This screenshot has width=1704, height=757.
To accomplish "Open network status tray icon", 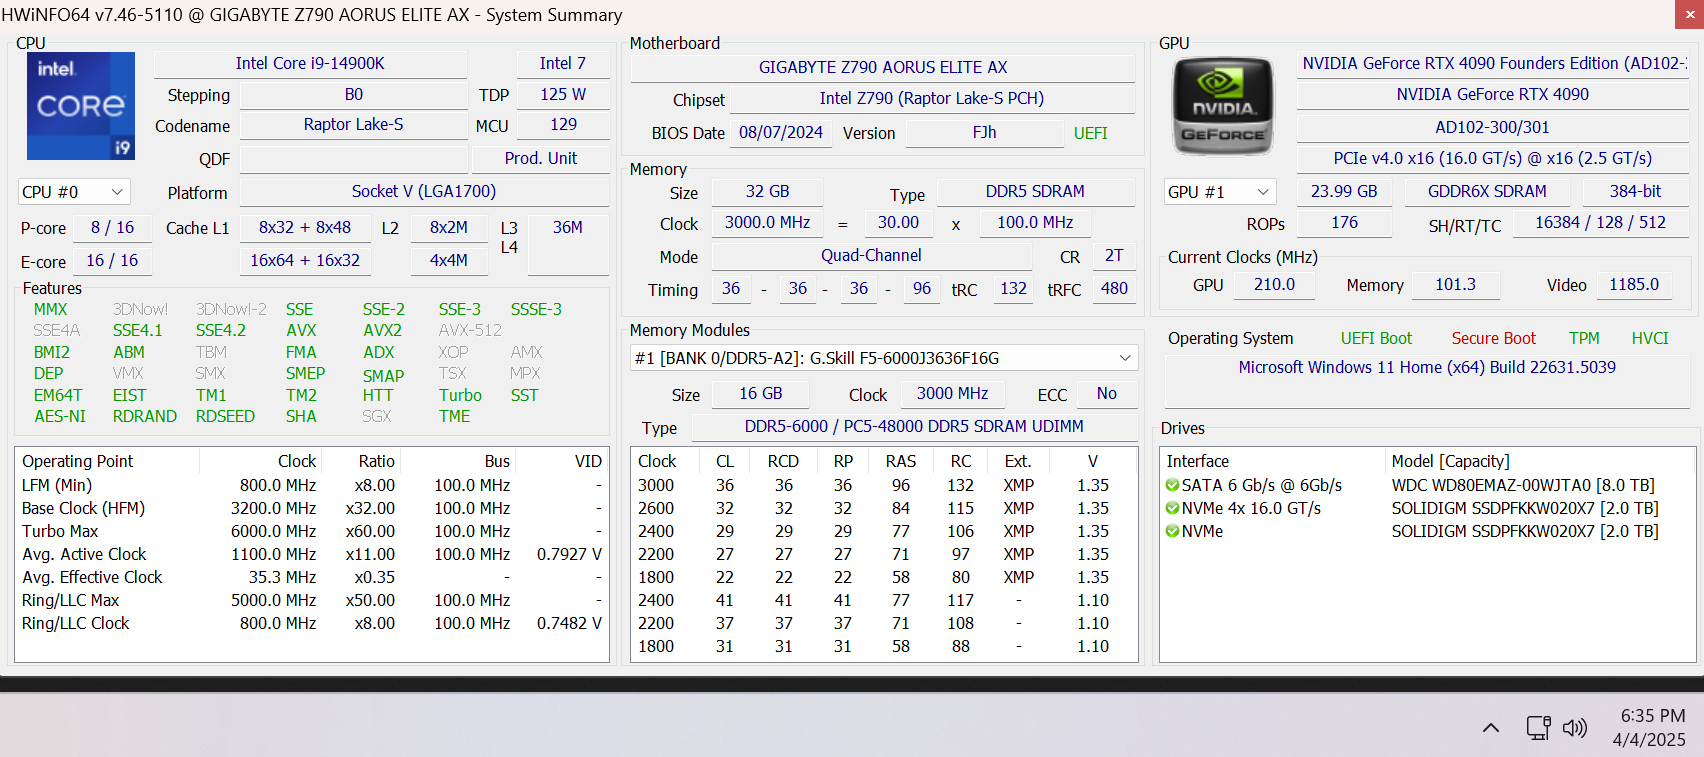I will pyautogui.click(x=1538, y=728).
